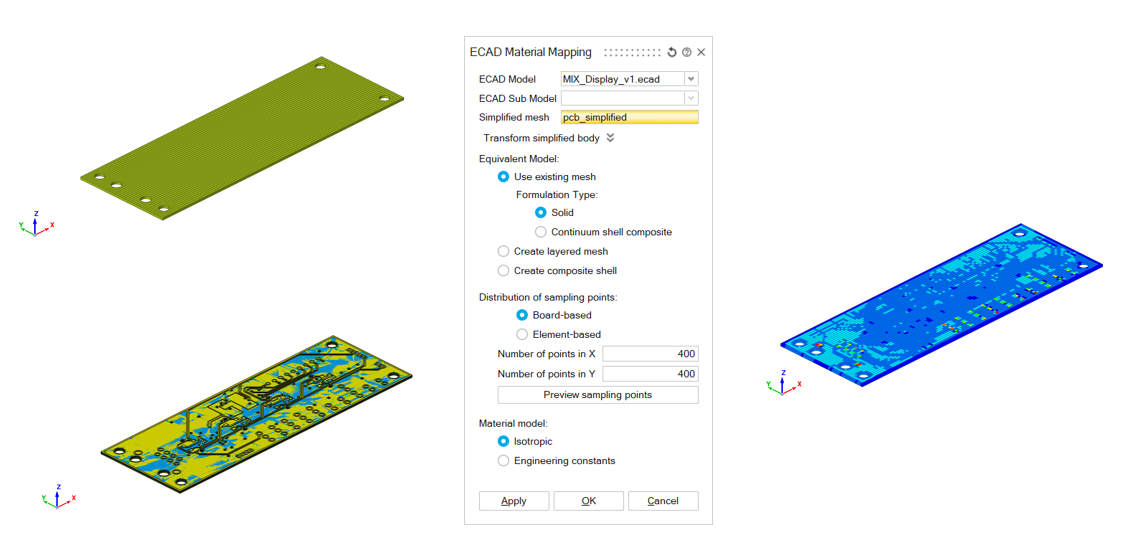Select Create layered mesh option
This screenshot has width=1122, height=547.
[x=504, y=251]
